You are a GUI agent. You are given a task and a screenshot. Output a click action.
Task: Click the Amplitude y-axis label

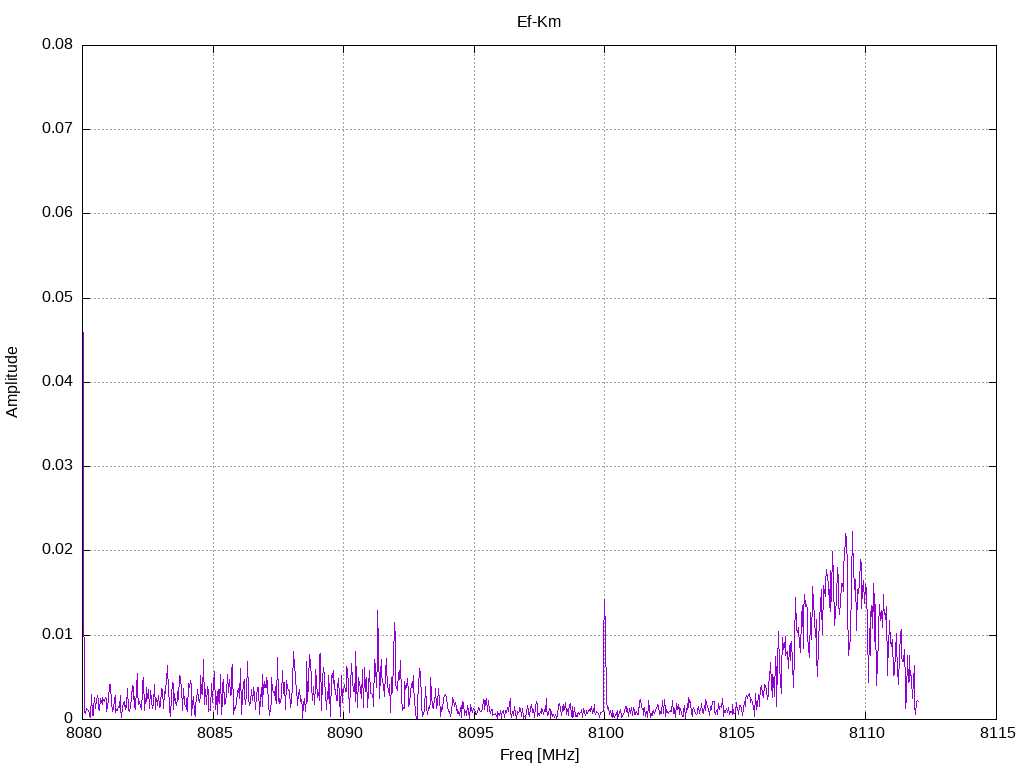12,382
